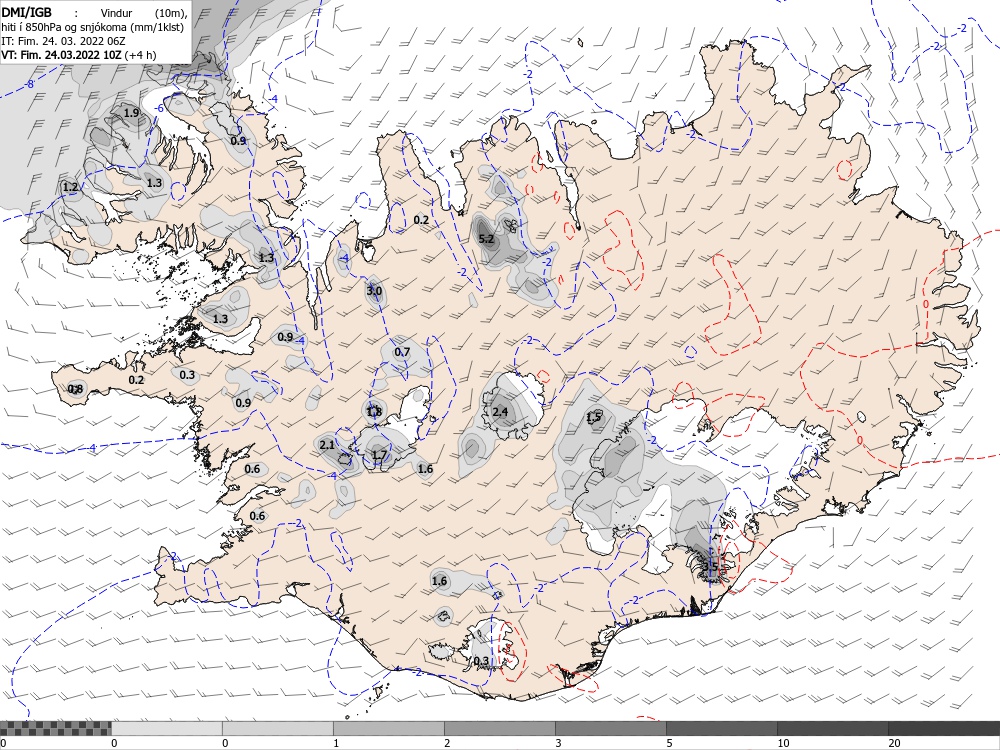
Task: Select the legend scale label 20
Action: pos(894,743)
